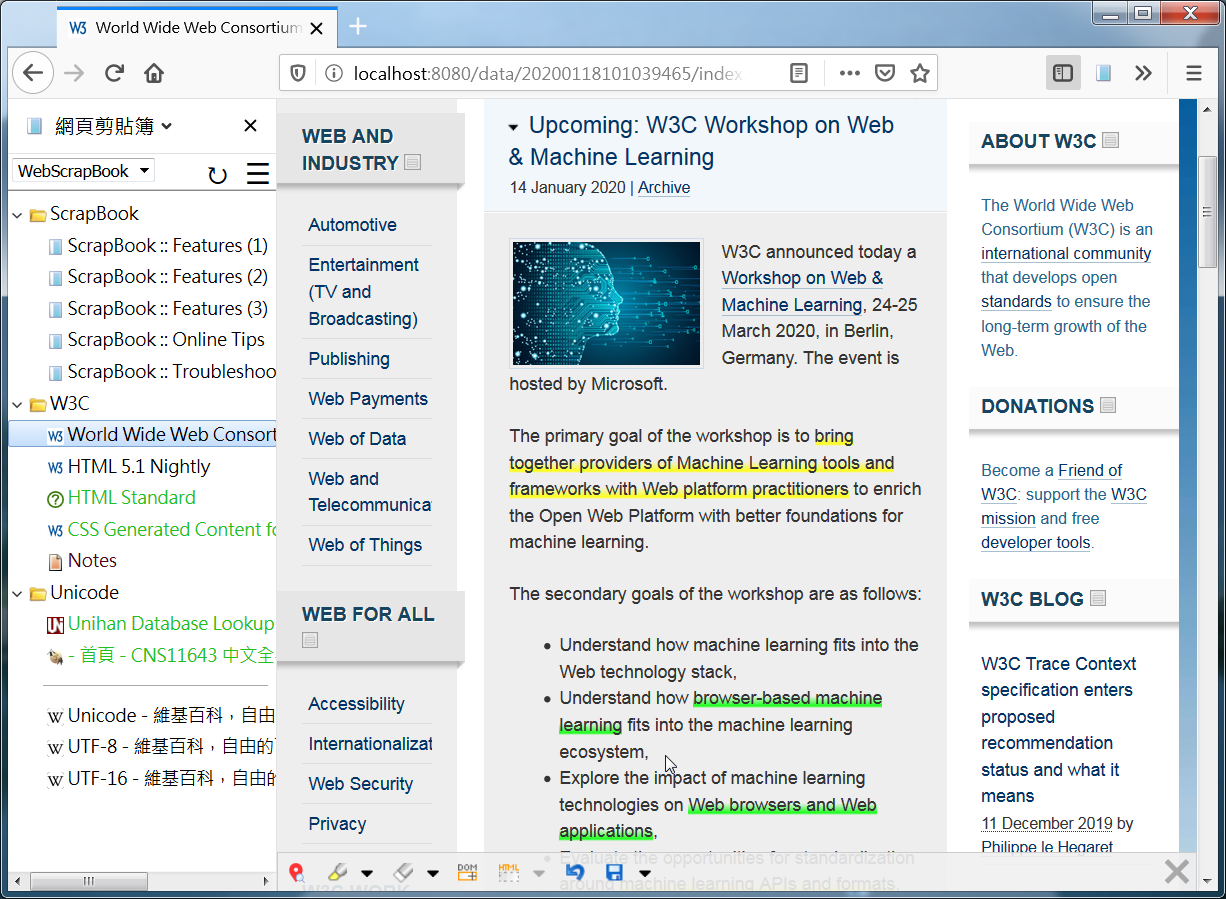Viewport: 1226px width, 899px height.
Task: Open tracking protection shield in address bar
Action: pos(298,73)
